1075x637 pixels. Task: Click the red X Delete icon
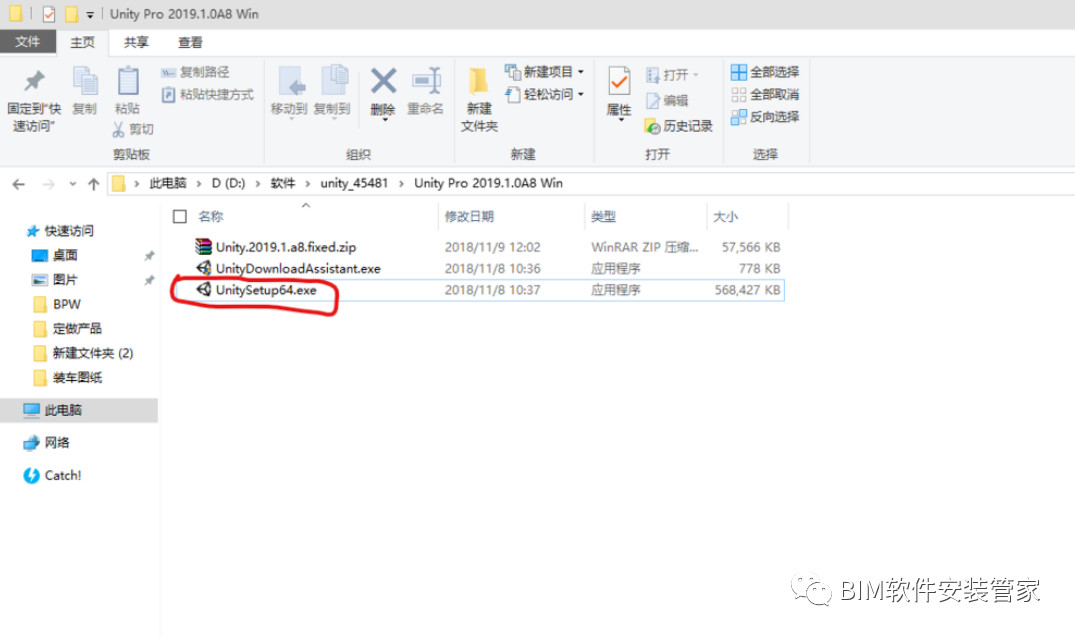383,81
